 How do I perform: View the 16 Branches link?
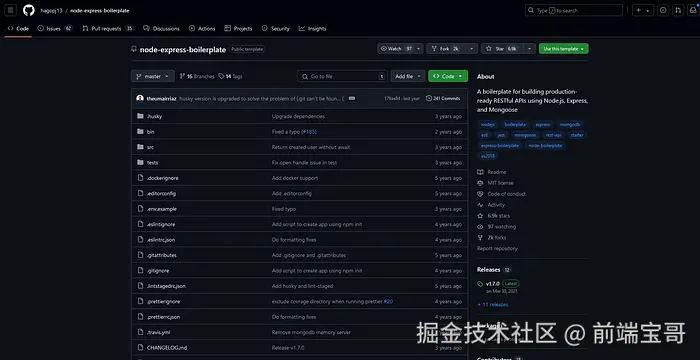tap(197, 76)
